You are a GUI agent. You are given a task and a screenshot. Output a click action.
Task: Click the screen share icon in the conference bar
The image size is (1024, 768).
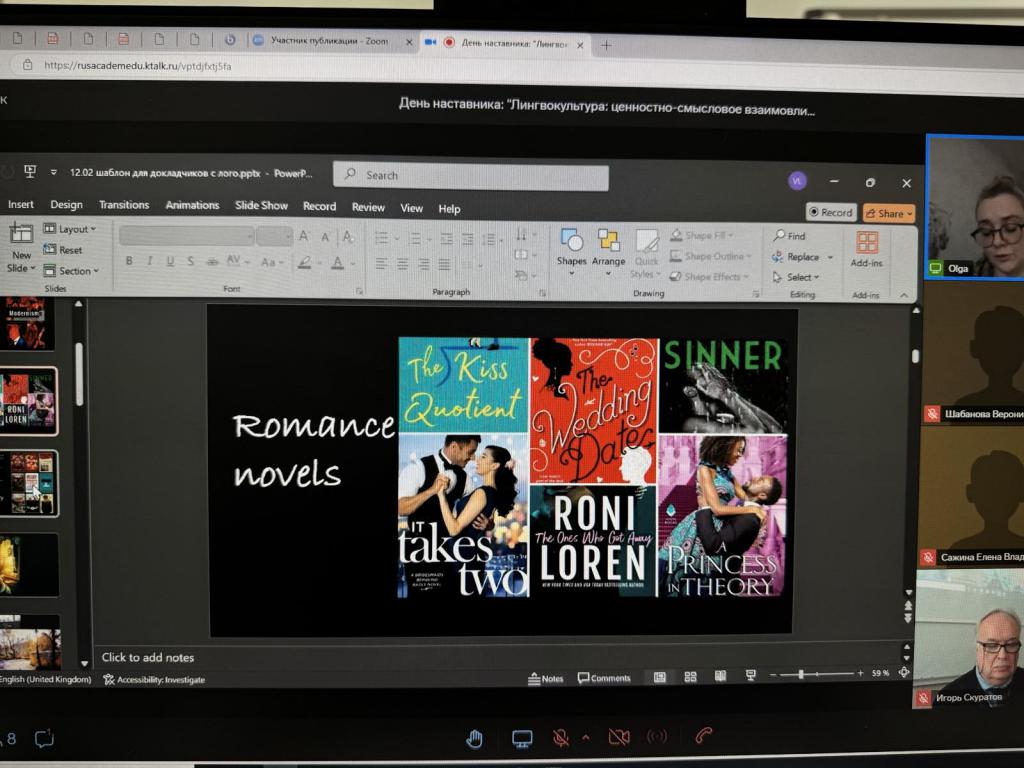pos(522,739)
